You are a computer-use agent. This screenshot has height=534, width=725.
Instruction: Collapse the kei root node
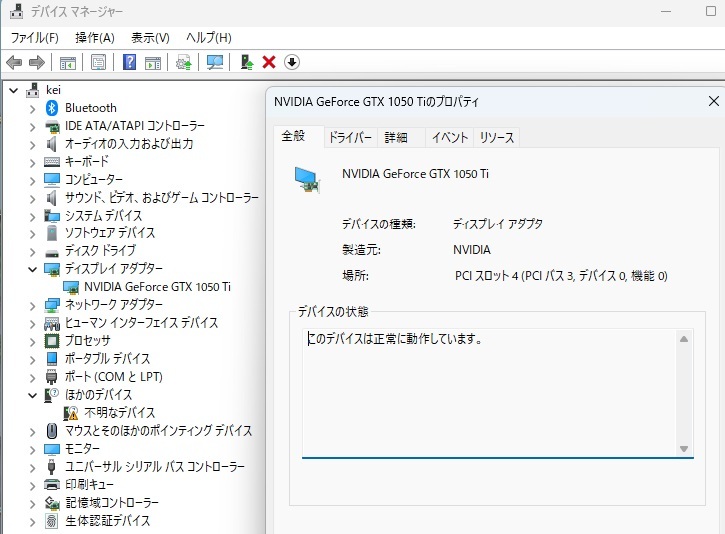[14, 90]
